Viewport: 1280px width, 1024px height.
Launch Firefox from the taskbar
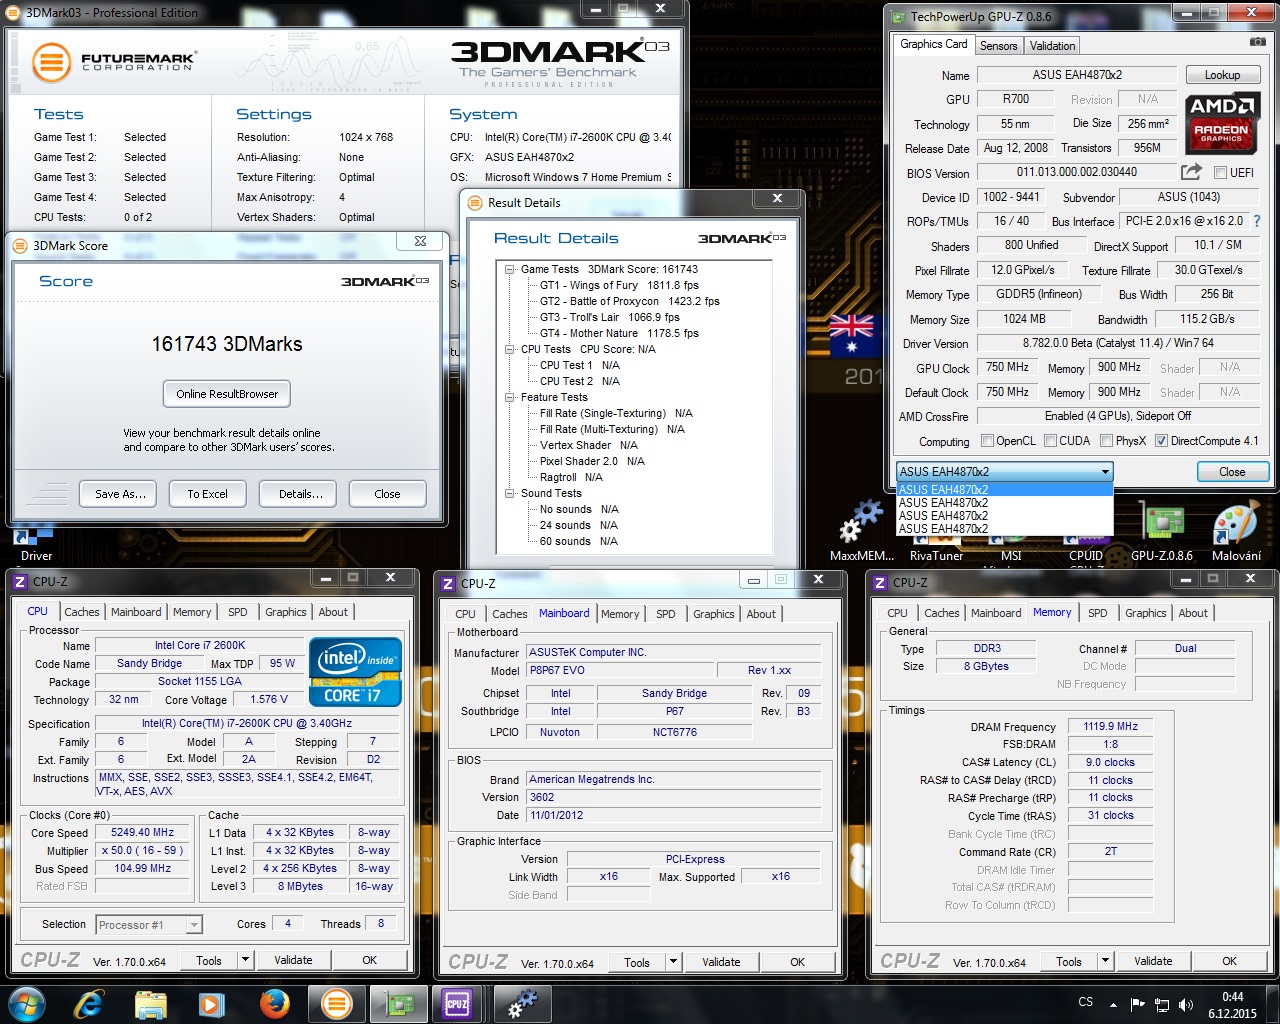tap(274, 1003)
